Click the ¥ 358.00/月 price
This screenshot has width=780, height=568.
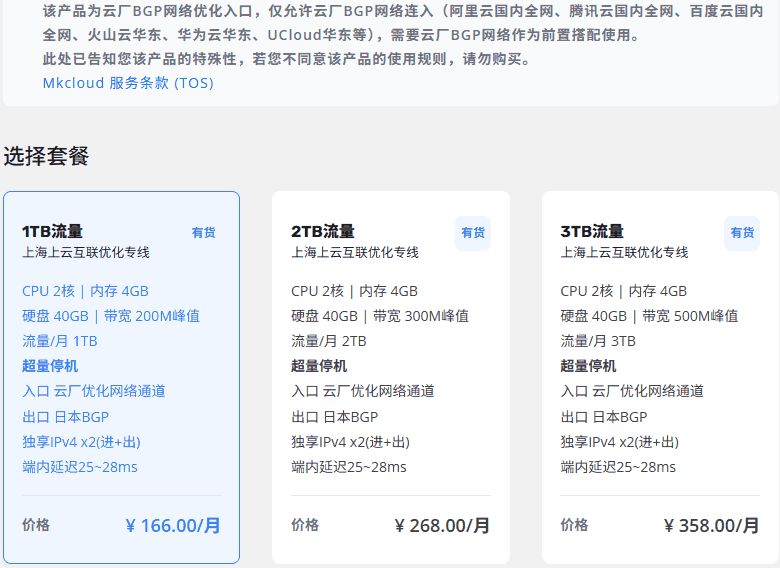click(x=711, y=526)
